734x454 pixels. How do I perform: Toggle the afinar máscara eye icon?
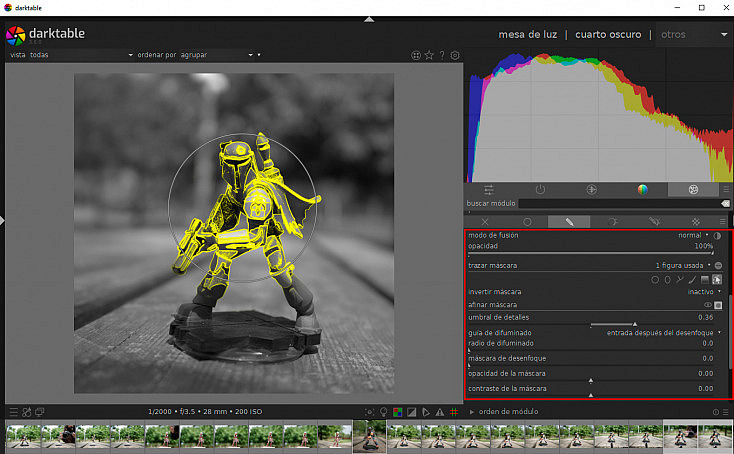tap(708, 305)
